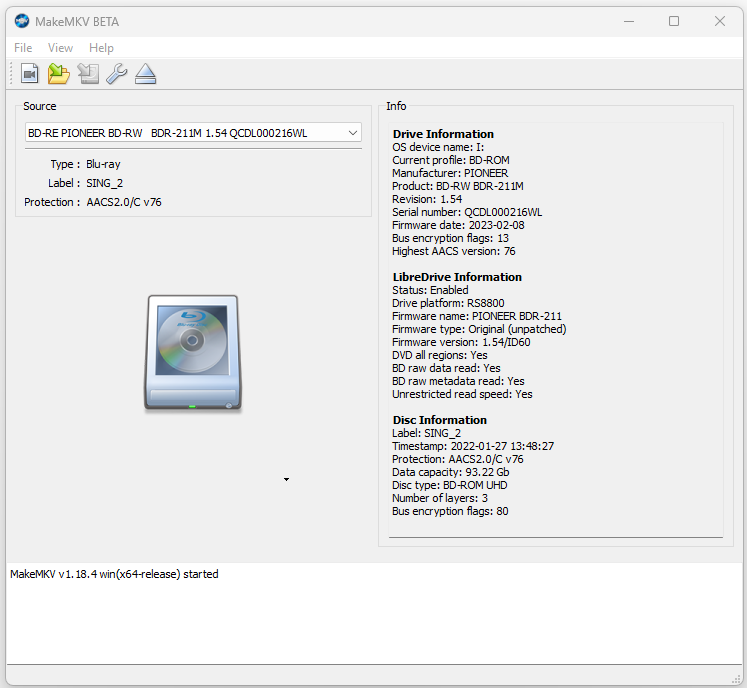This screenshot has width=747, height=688.
Task: Click the 'Protection : AACS2.0/C v76' source text
Action: 93,202
